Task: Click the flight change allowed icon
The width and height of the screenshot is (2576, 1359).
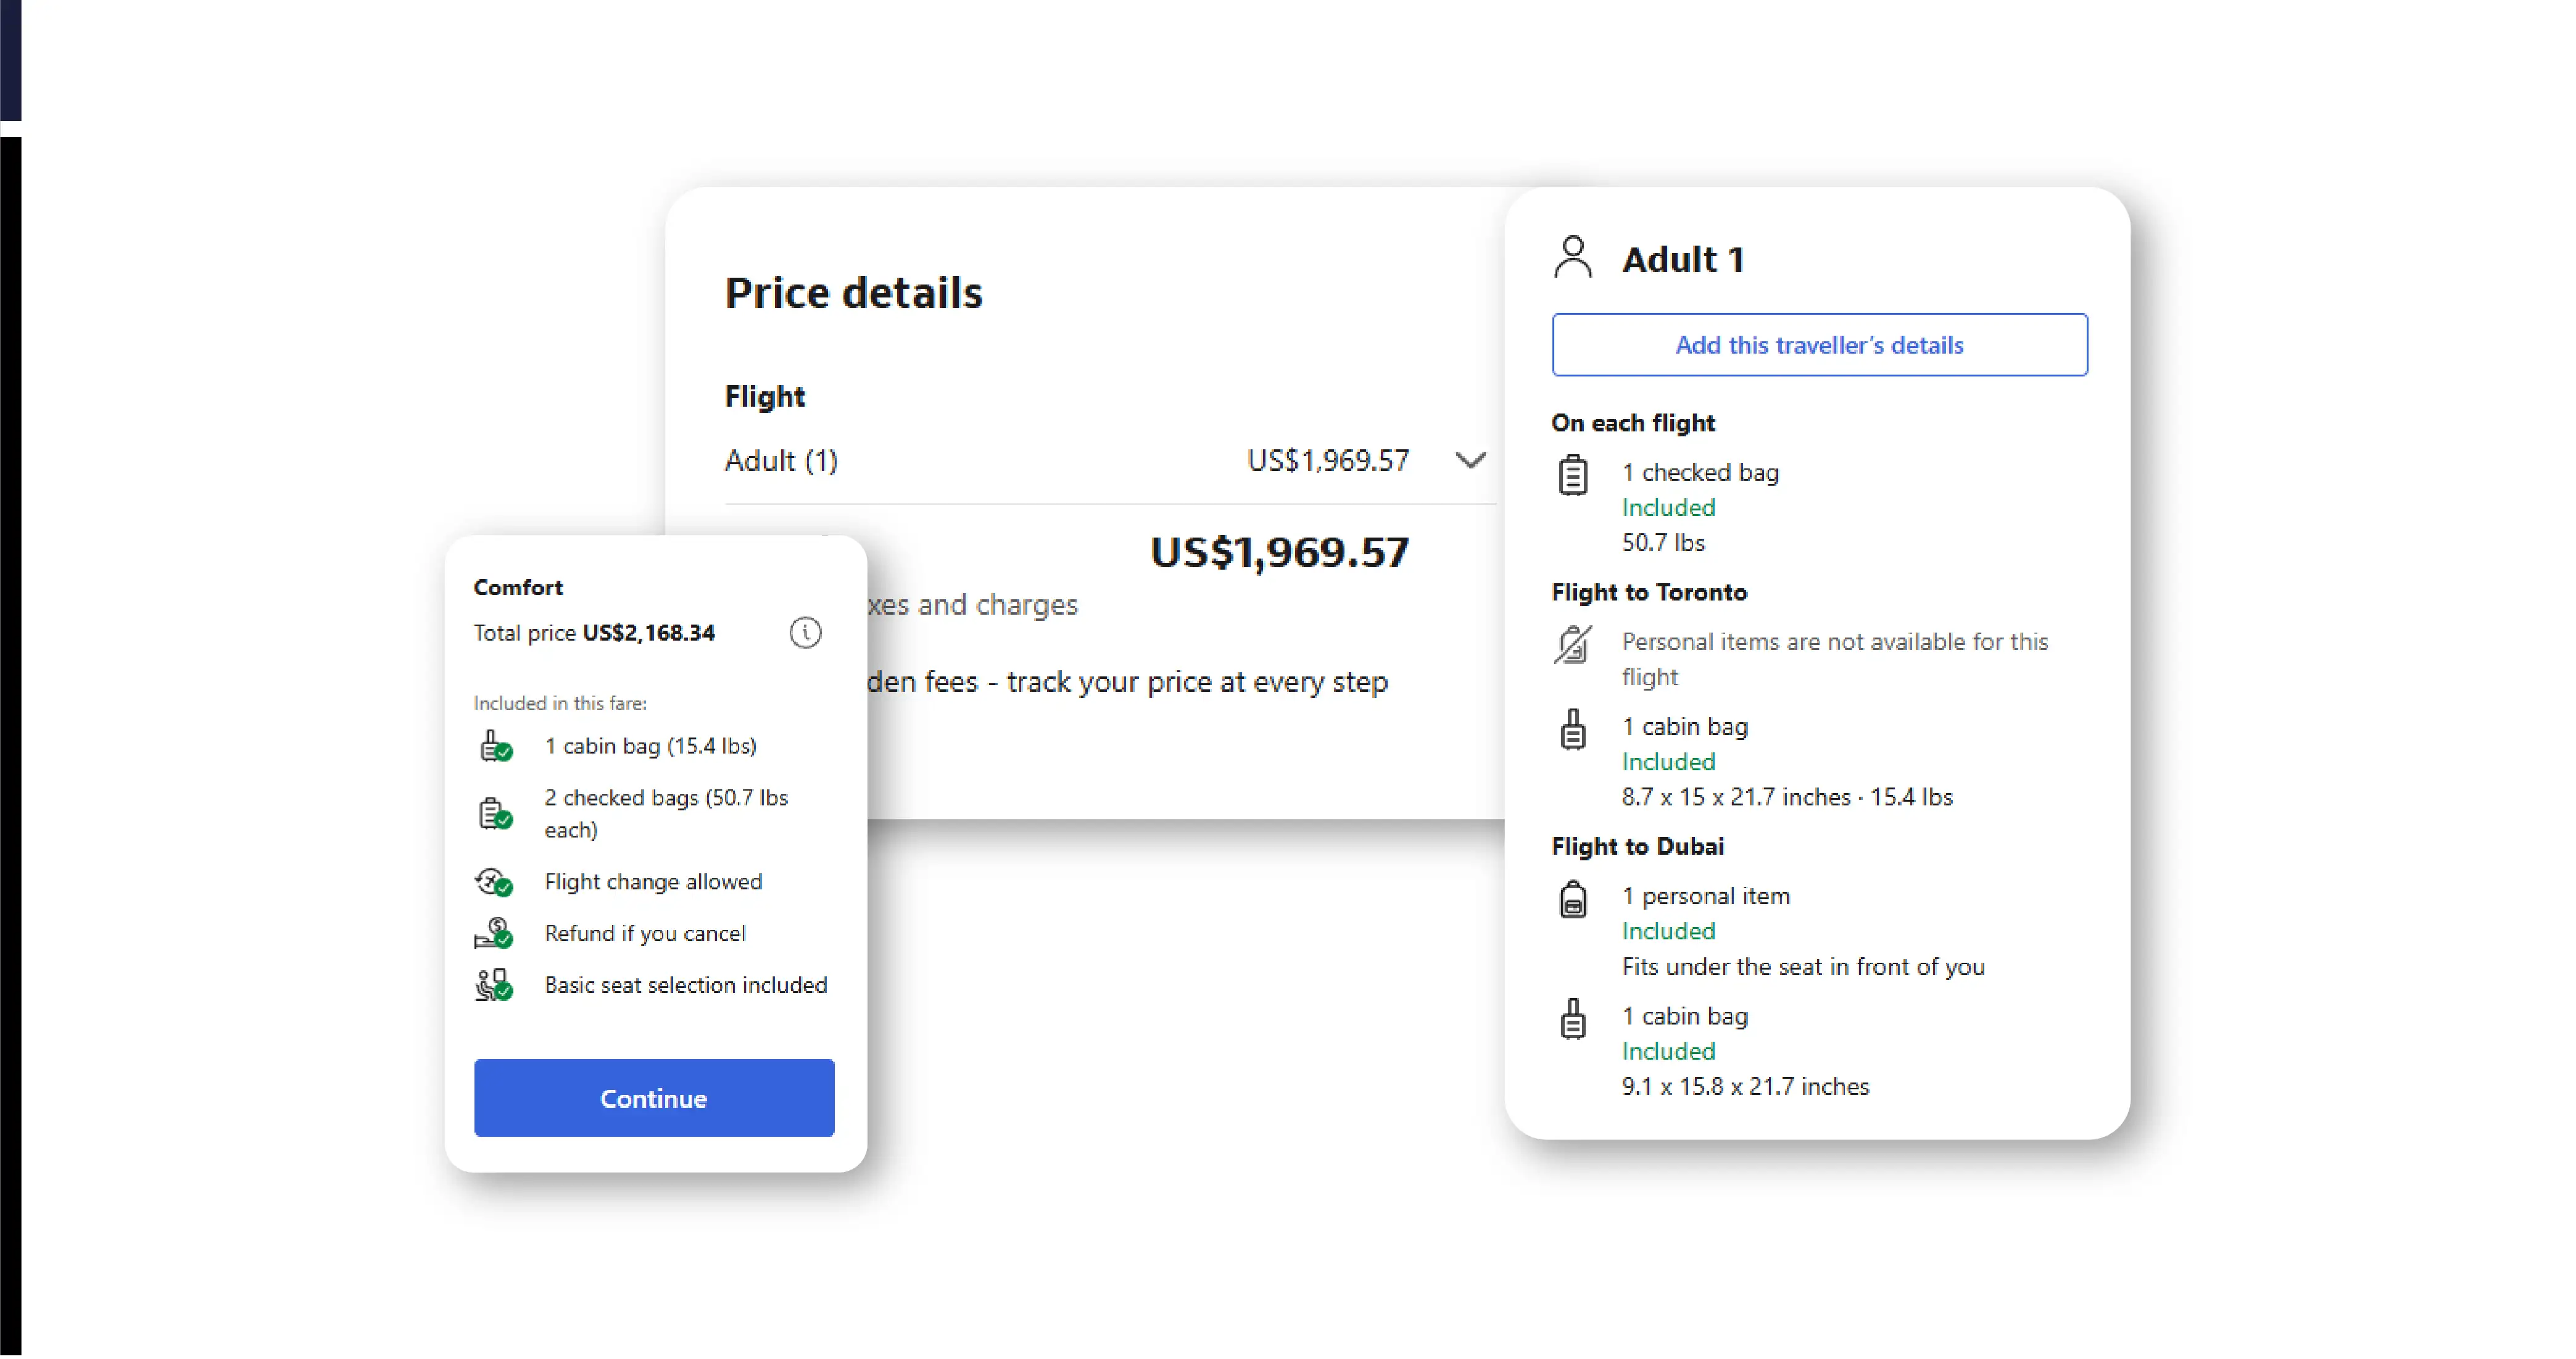Action: (x=493, y=882)
